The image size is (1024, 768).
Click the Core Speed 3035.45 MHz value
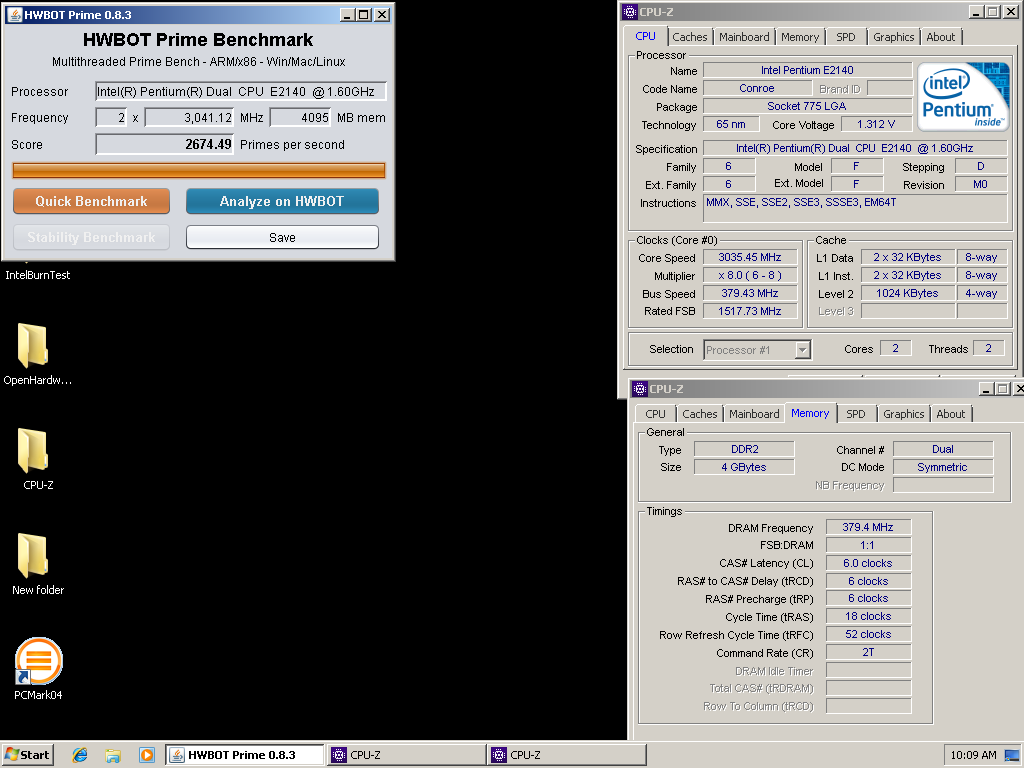[750, 257]
